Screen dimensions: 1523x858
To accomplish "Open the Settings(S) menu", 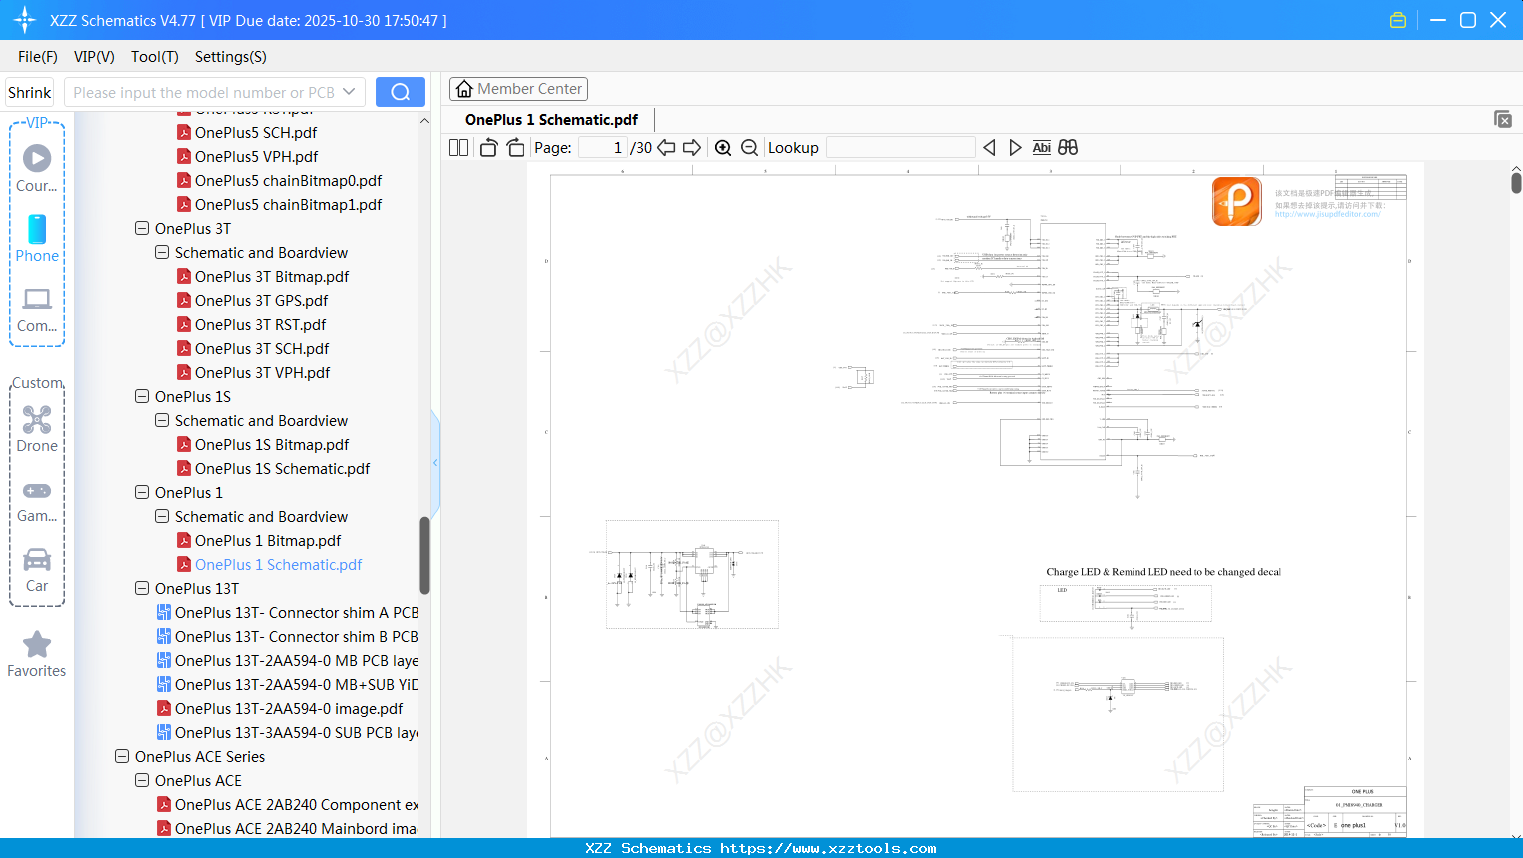I will tap(230, 57).
